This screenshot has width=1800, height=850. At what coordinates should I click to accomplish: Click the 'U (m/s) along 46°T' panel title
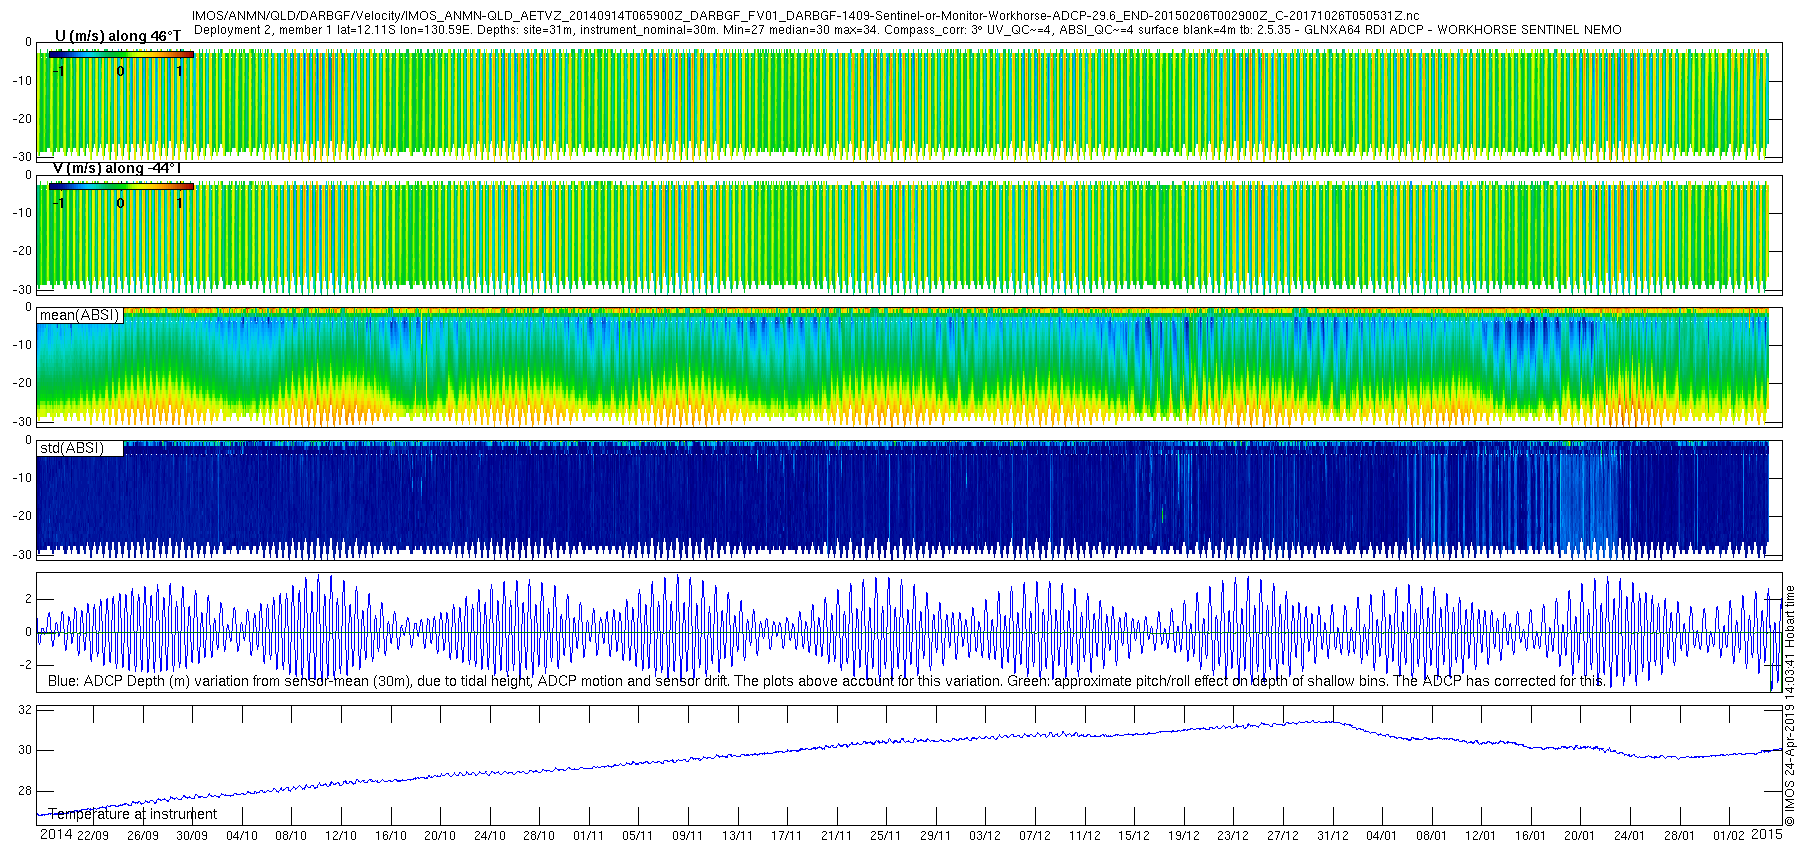[118, 36]
